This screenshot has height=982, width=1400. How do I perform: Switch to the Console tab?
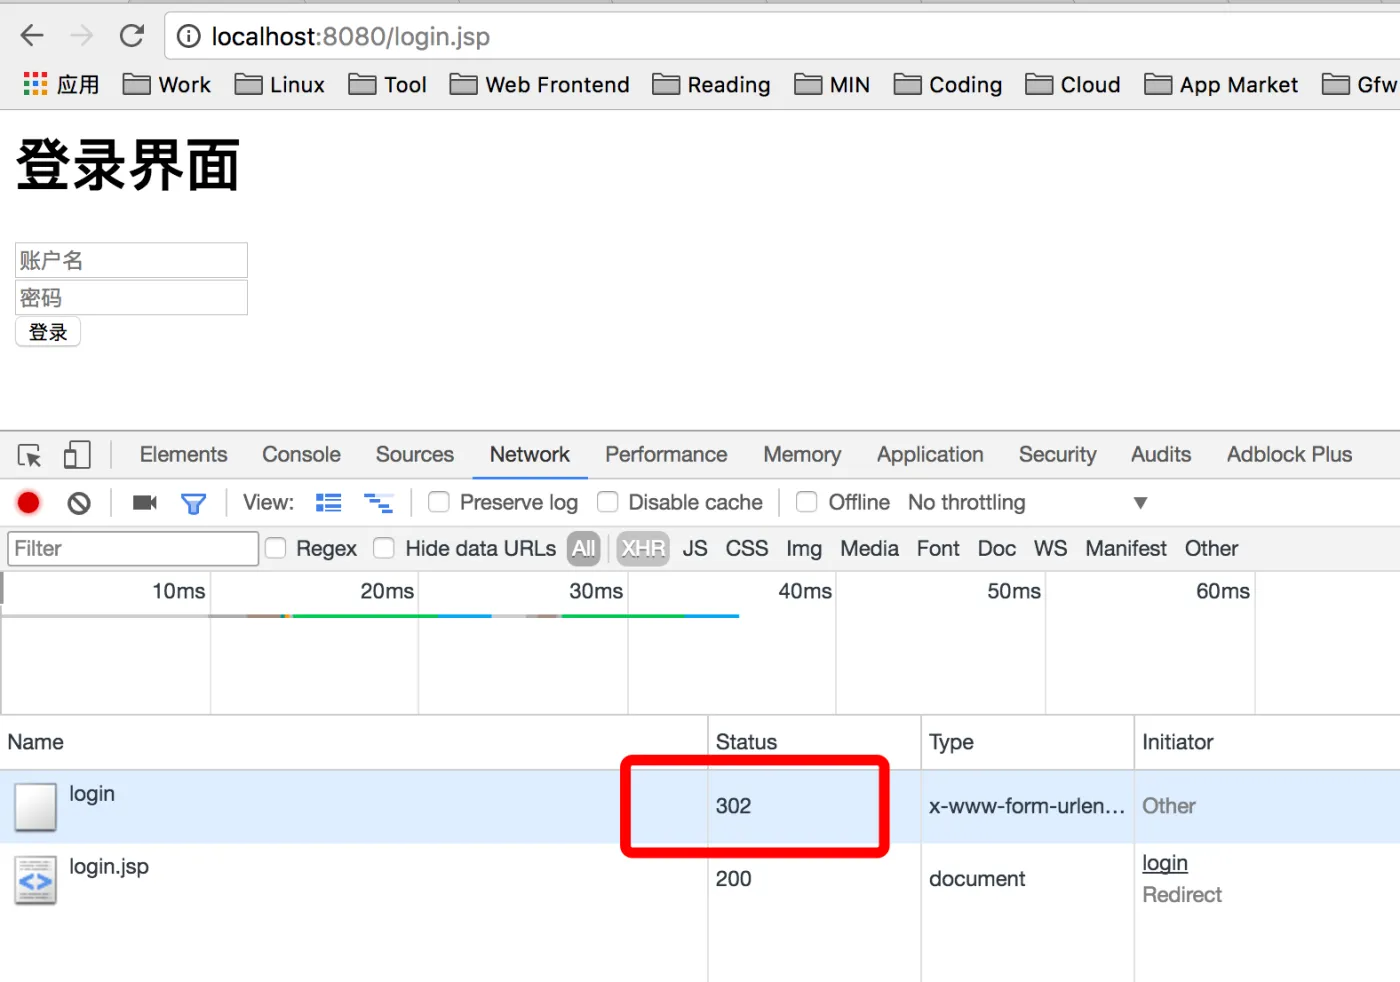coord(301,455)
